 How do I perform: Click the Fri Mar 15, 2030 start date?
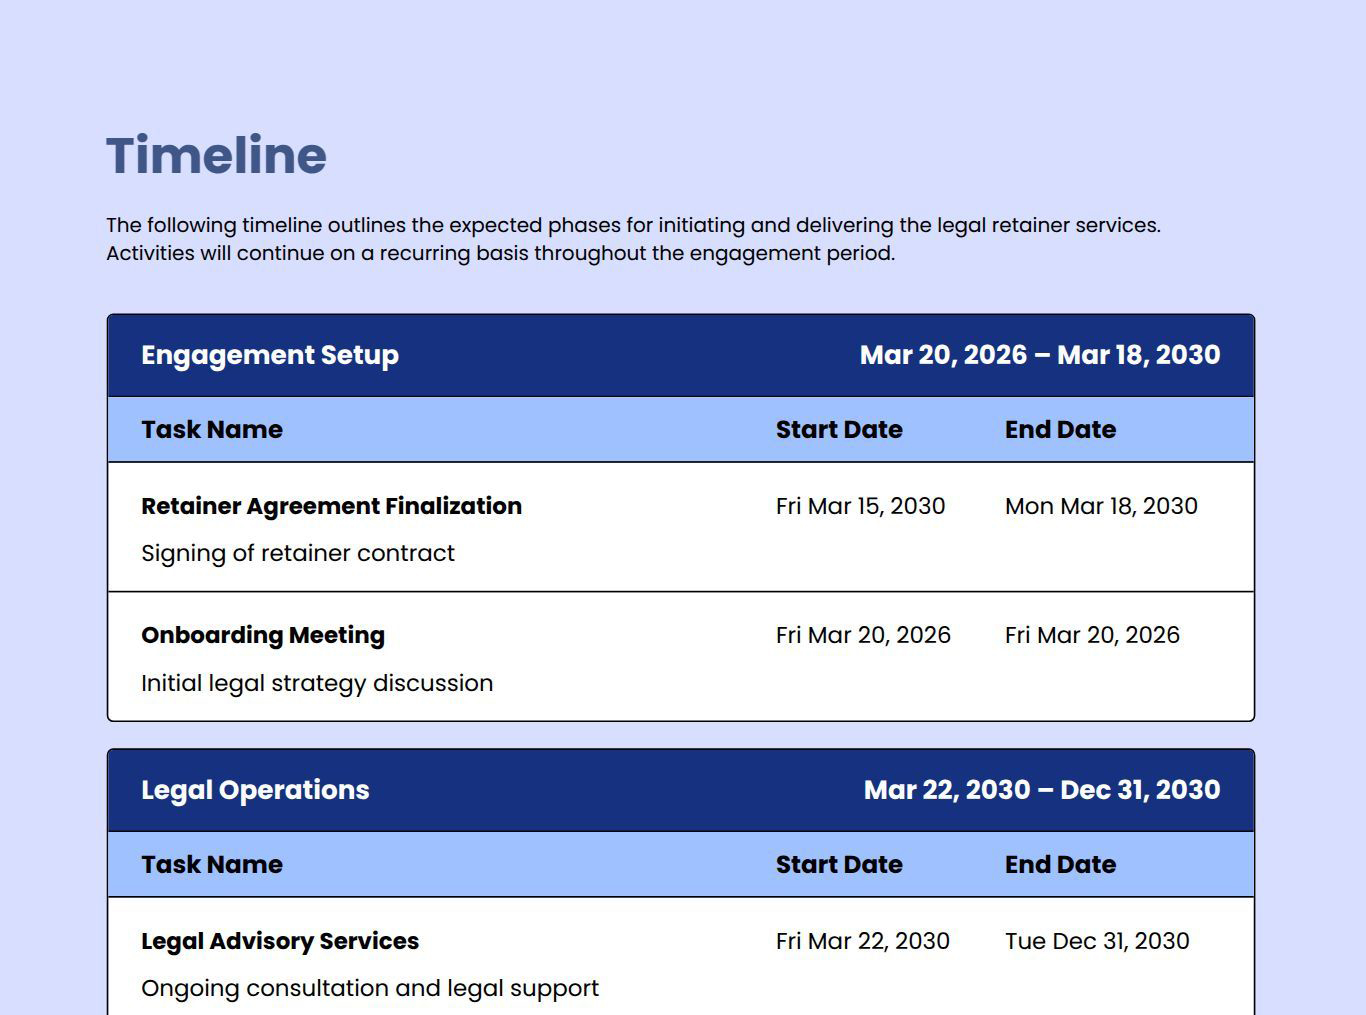point(860,506)
